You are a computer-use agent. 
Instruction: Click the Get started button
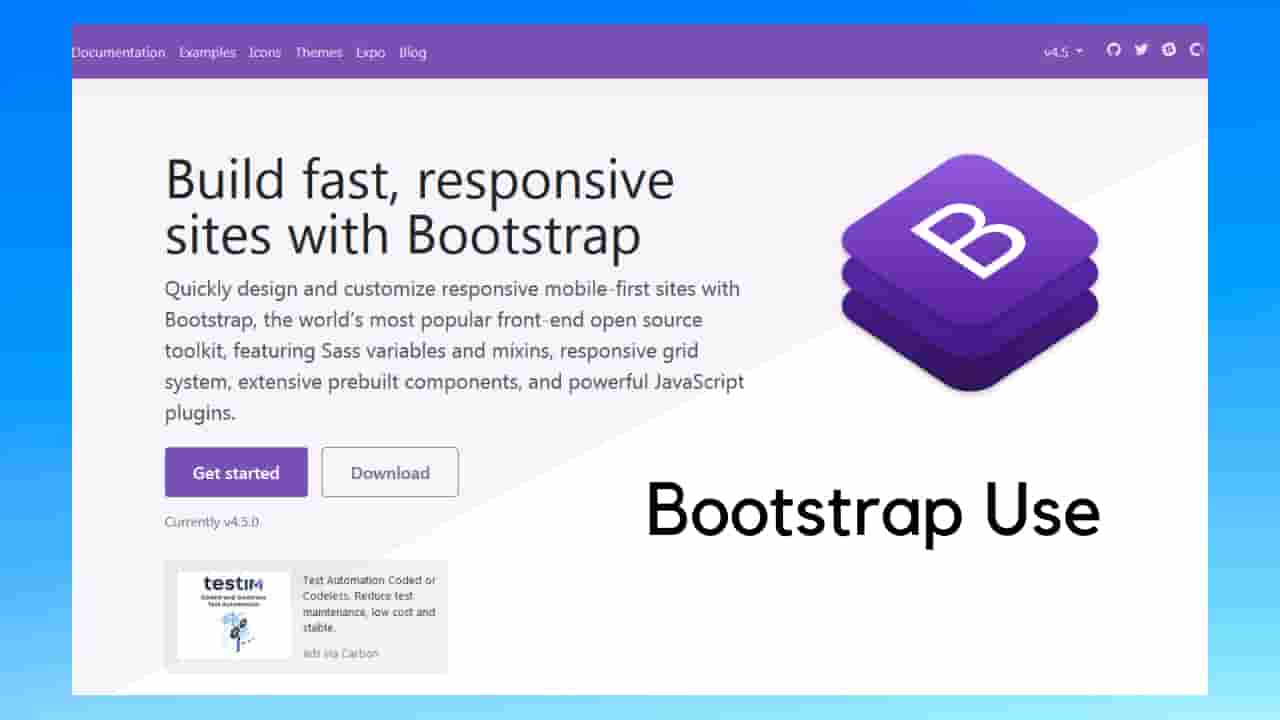point(236,472)
